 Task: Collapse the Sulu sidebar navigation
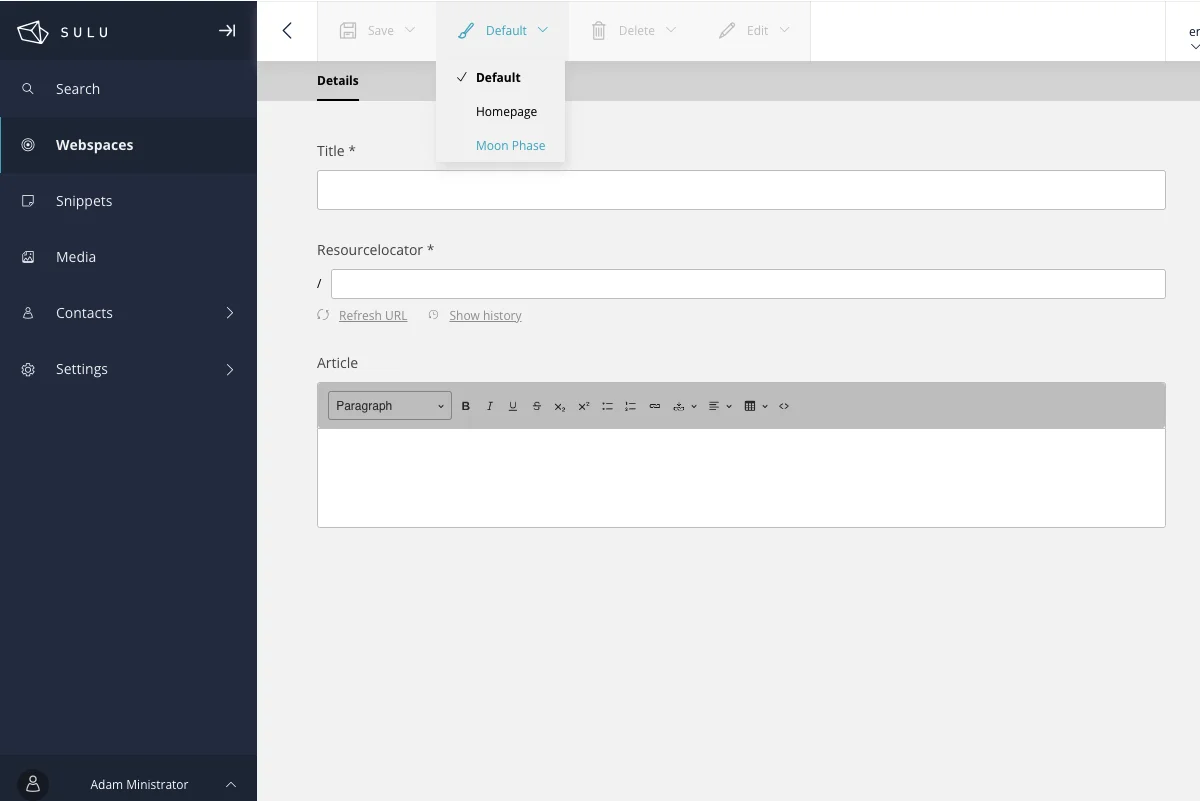[x=227, y=31]
